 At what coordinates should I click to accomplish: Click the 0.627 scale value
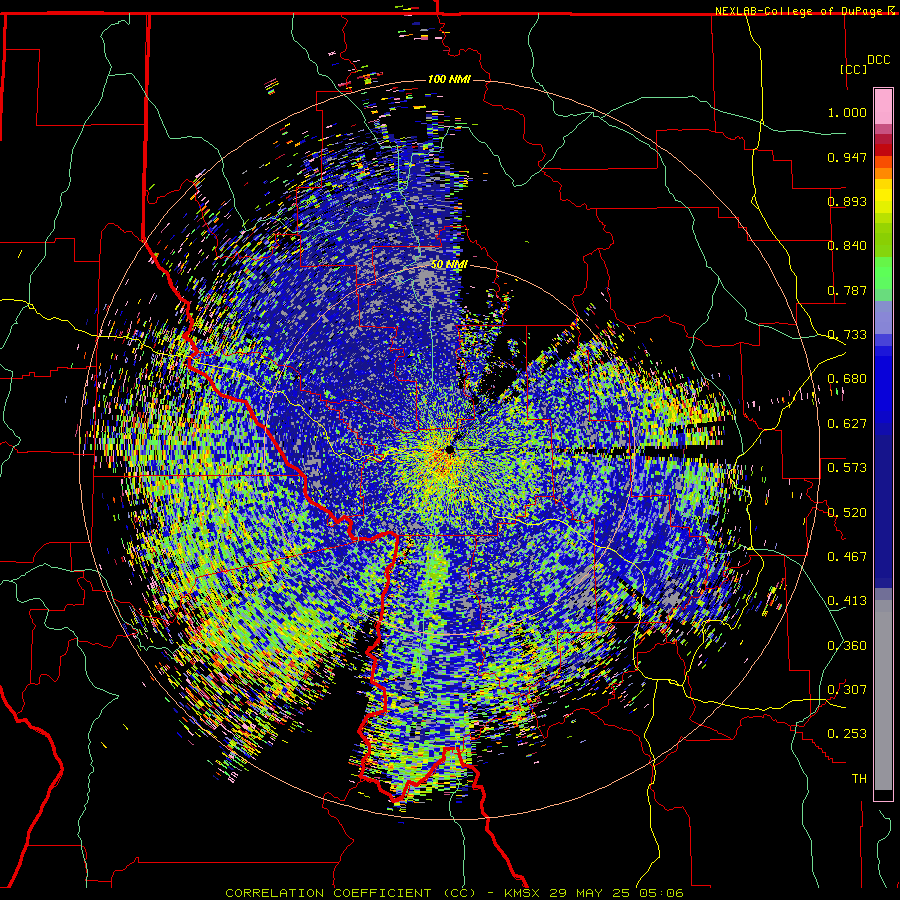point(847,424)
